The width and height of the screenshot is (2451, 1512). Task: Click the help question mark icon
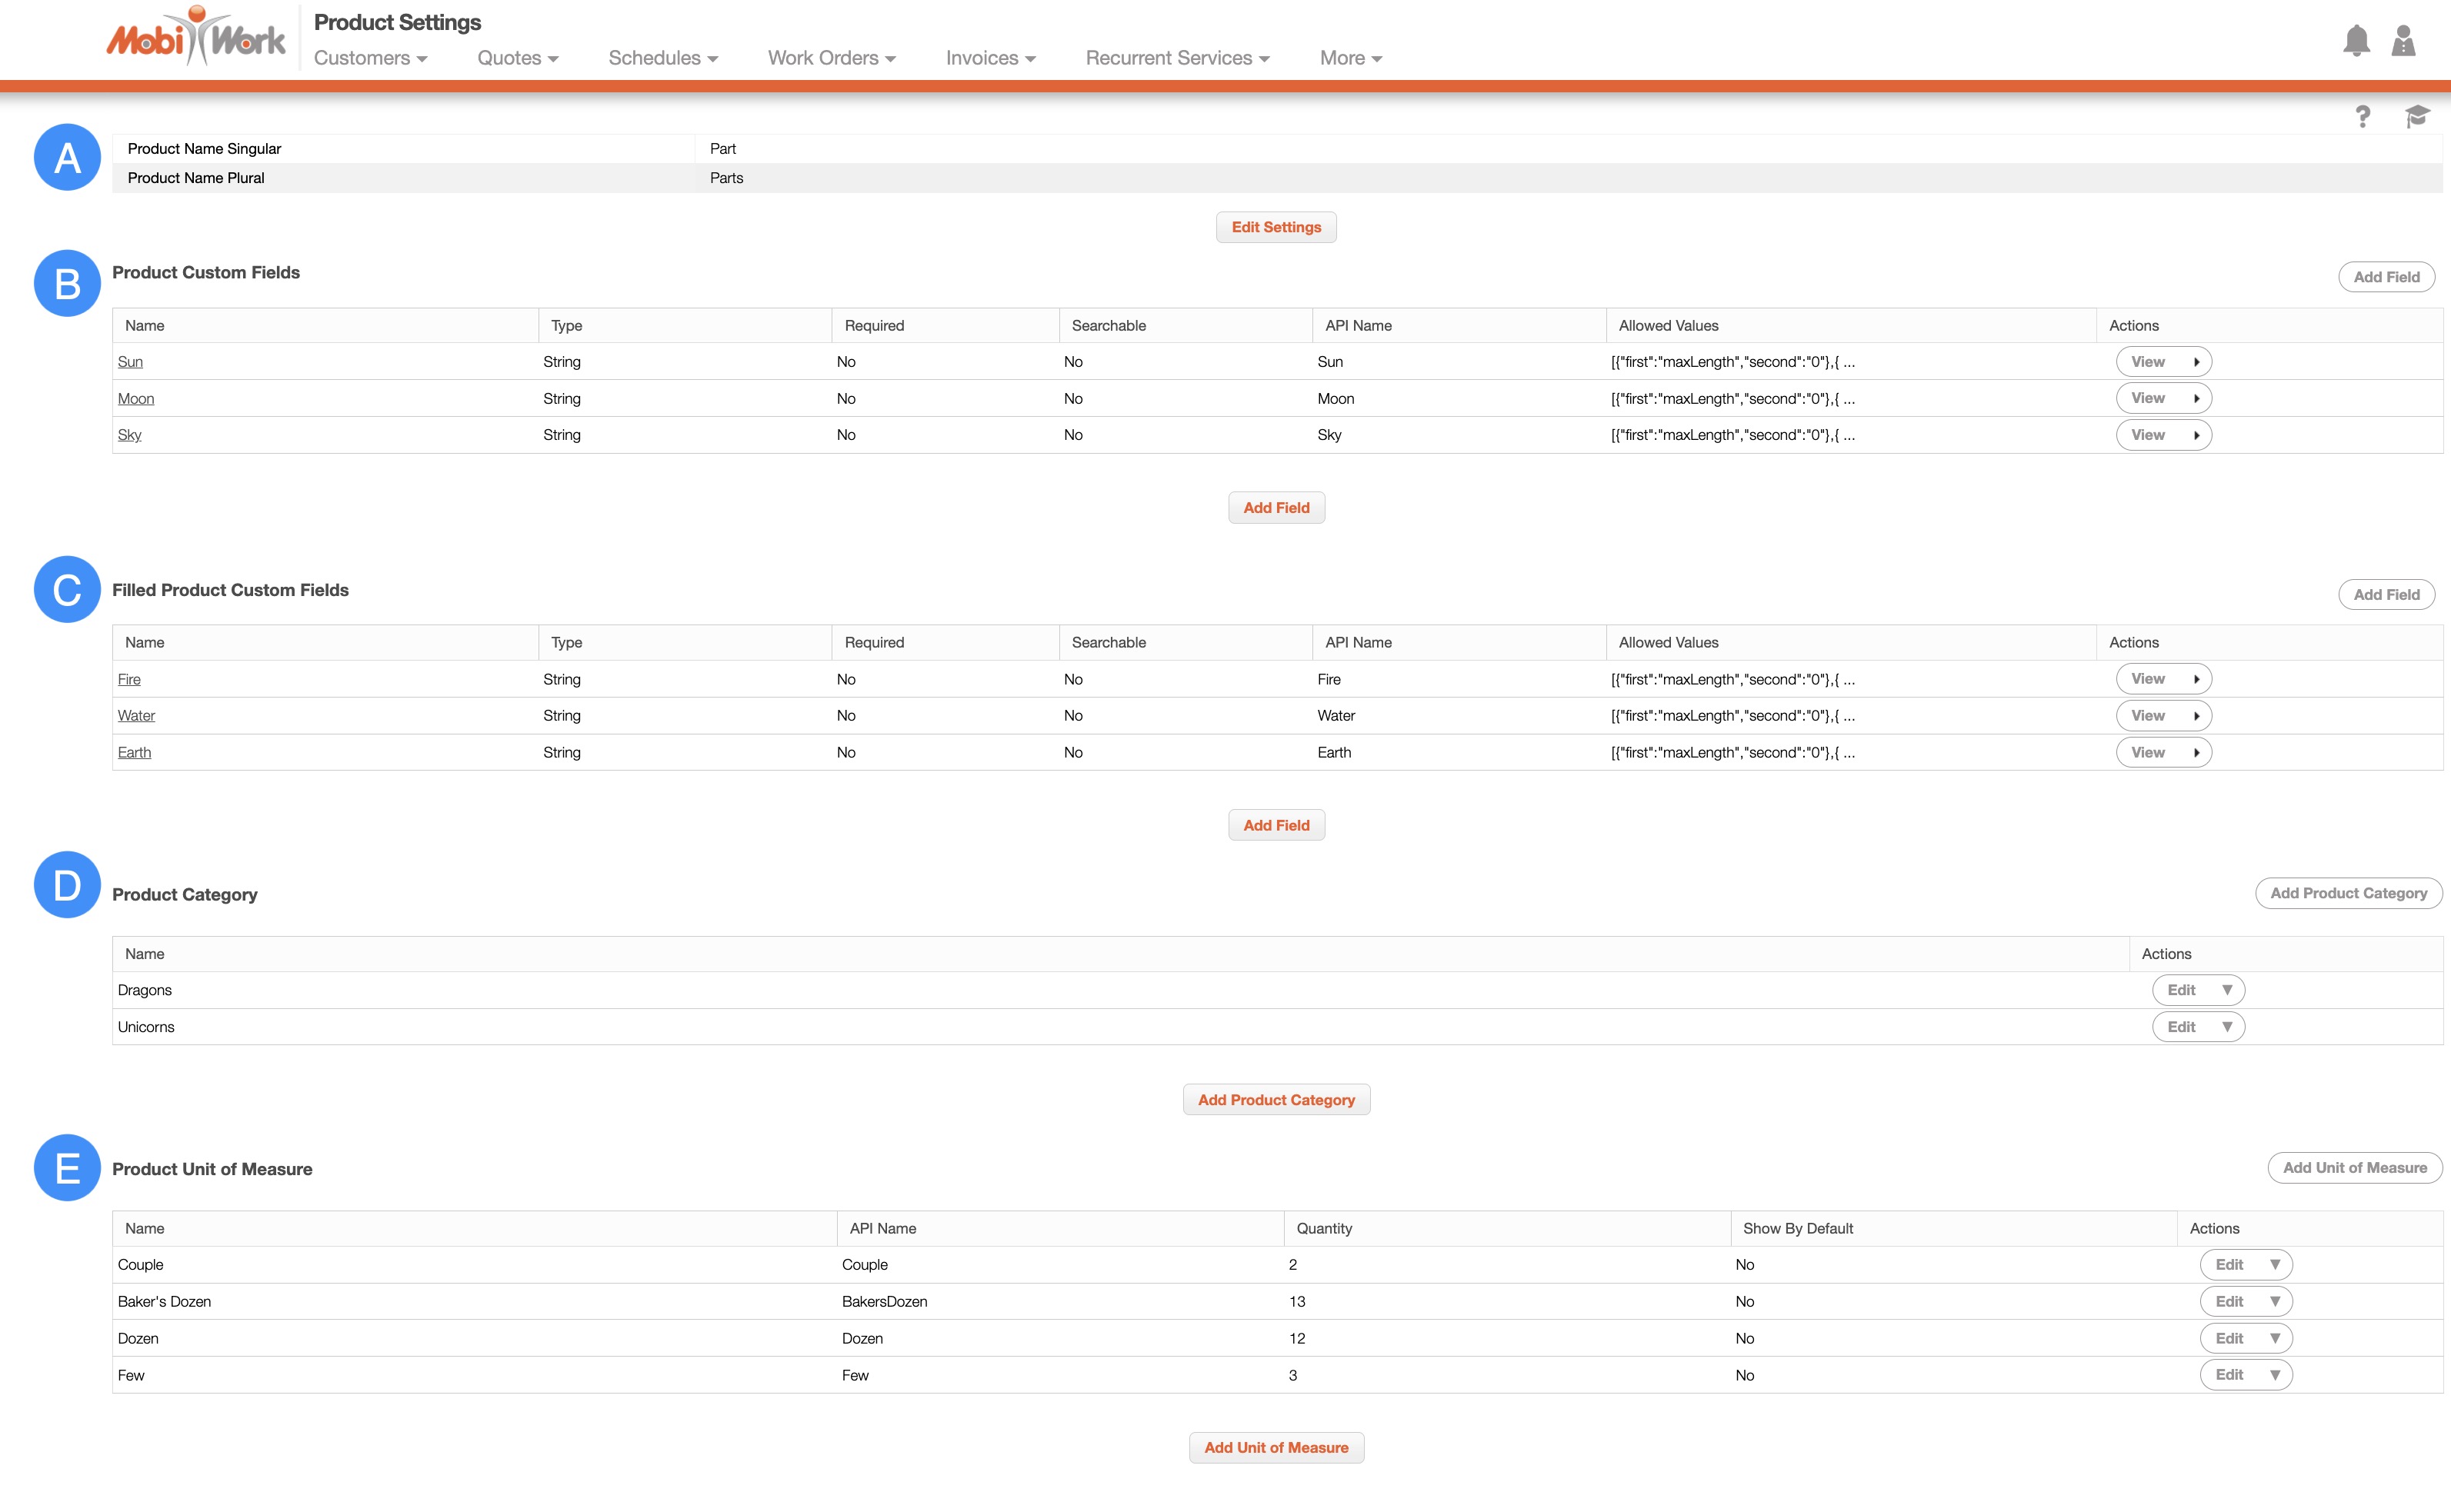pyautogui.click(x=2362, y=117)
